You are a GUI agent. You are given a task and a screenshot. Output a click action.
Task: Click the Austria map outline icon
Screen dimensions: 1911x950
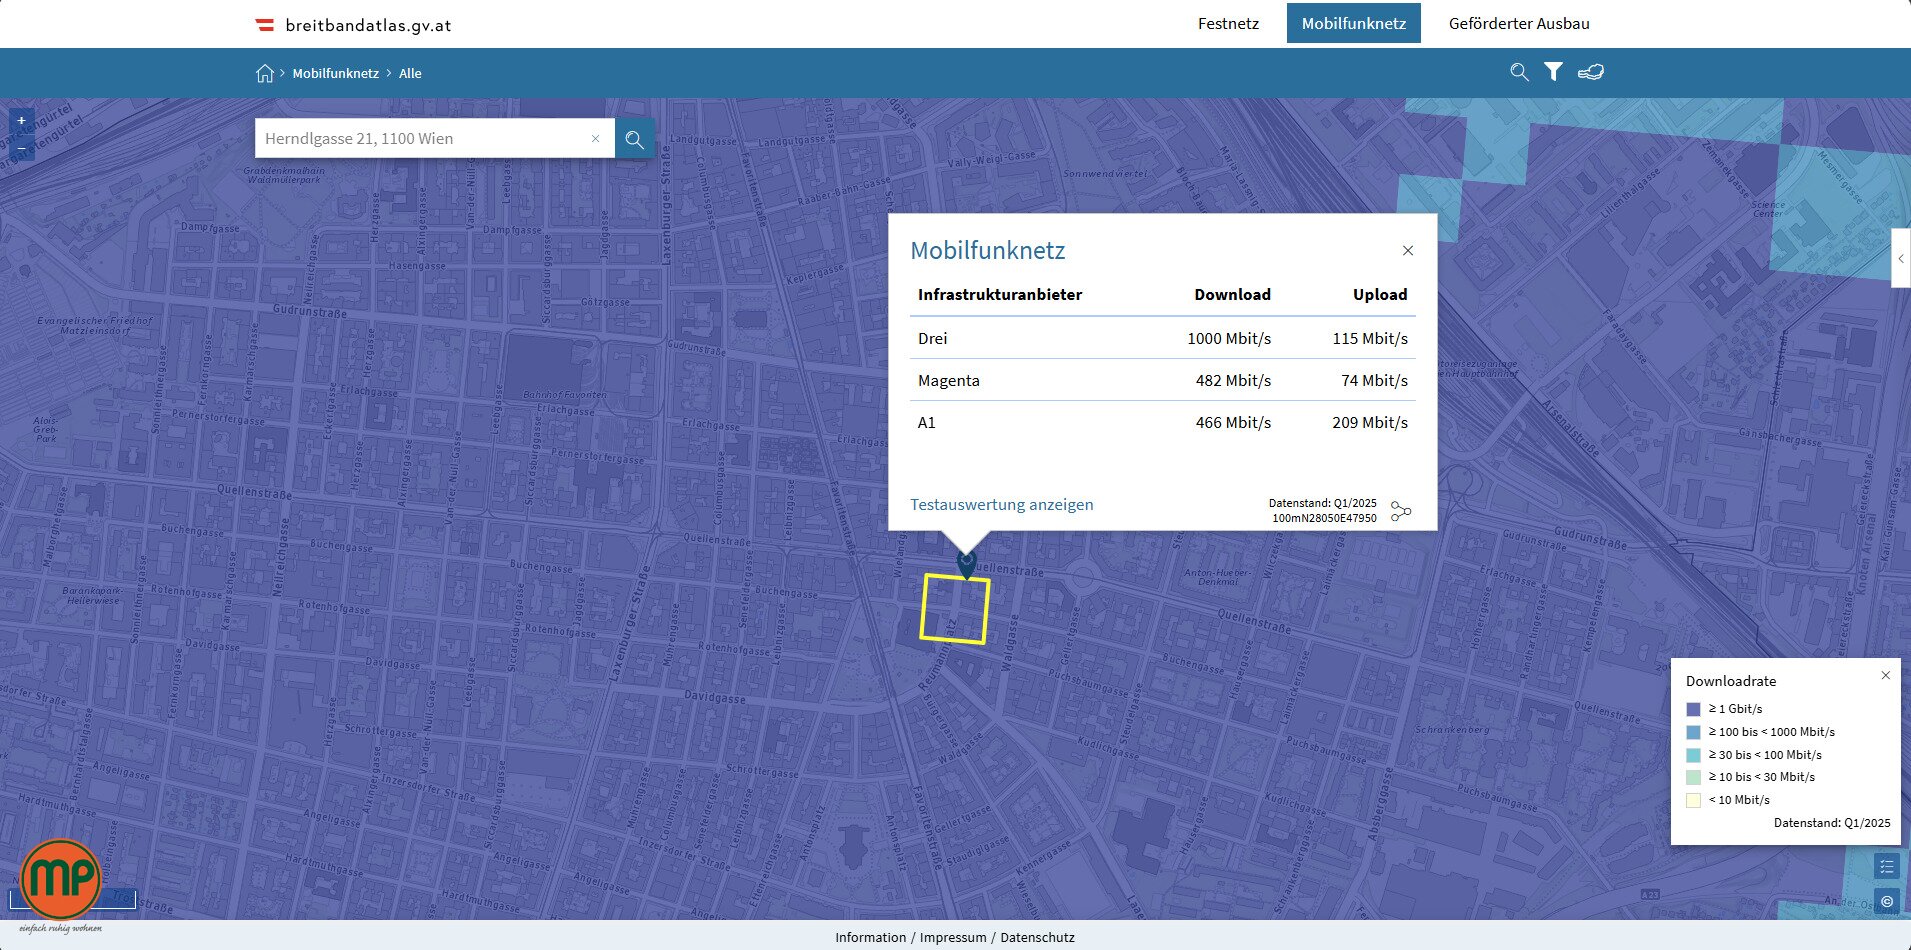1590,72
